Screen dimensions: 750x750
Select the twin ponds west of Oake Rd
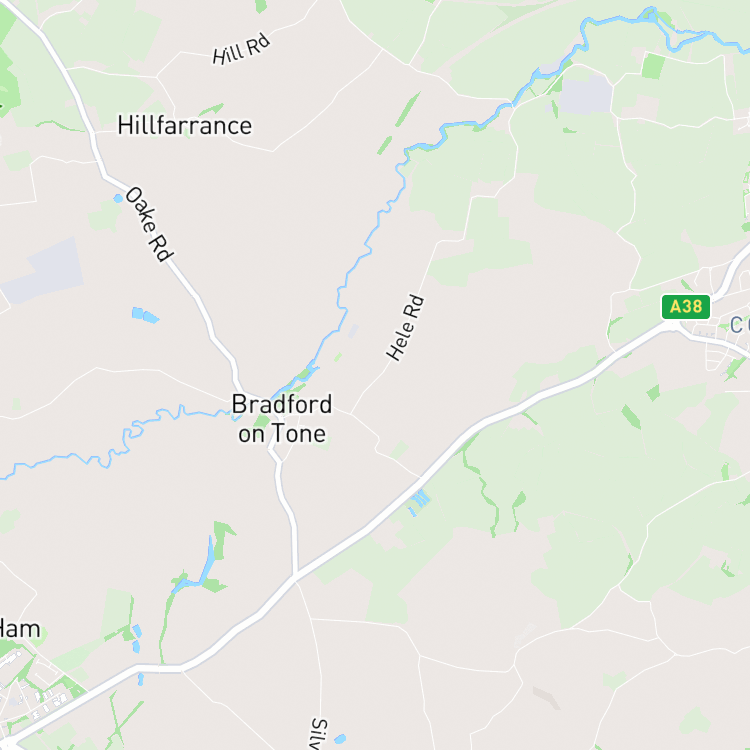tap(145, 315)
